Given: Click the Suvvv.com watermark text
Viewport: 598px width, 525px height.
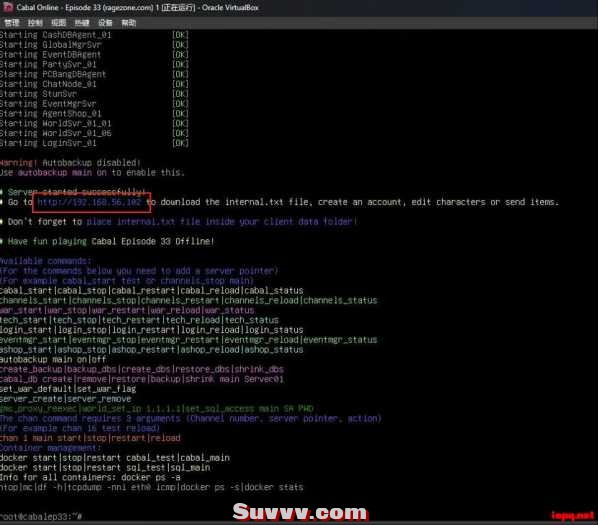Looking at the screenshot, I should click(x=299, y=512).
